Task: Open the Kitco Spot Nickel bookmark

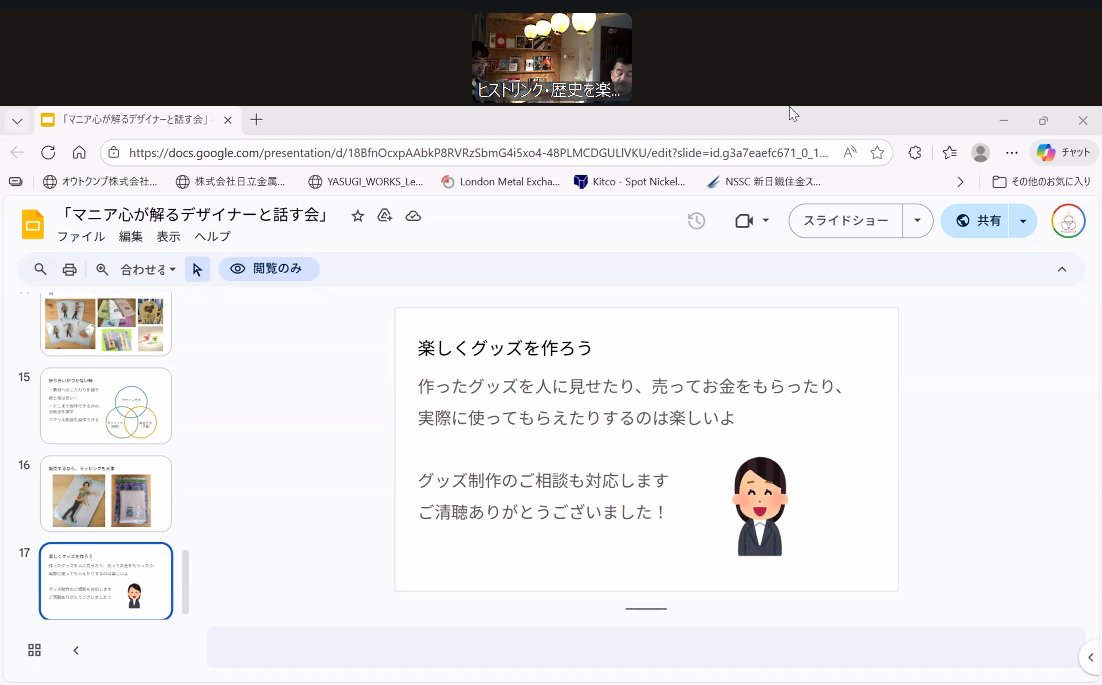Action: pos(629,181)
